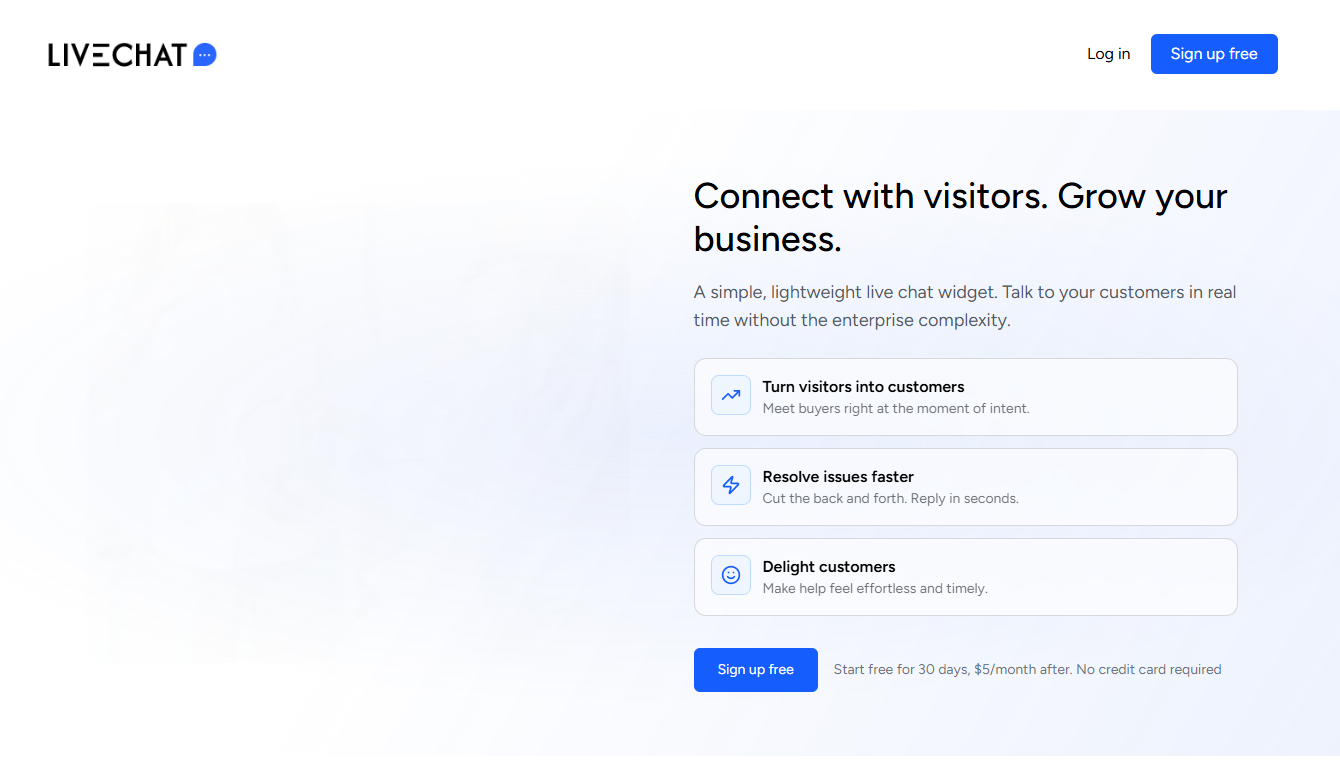
Task: Open the Log in link
Action: [1108, 54]
